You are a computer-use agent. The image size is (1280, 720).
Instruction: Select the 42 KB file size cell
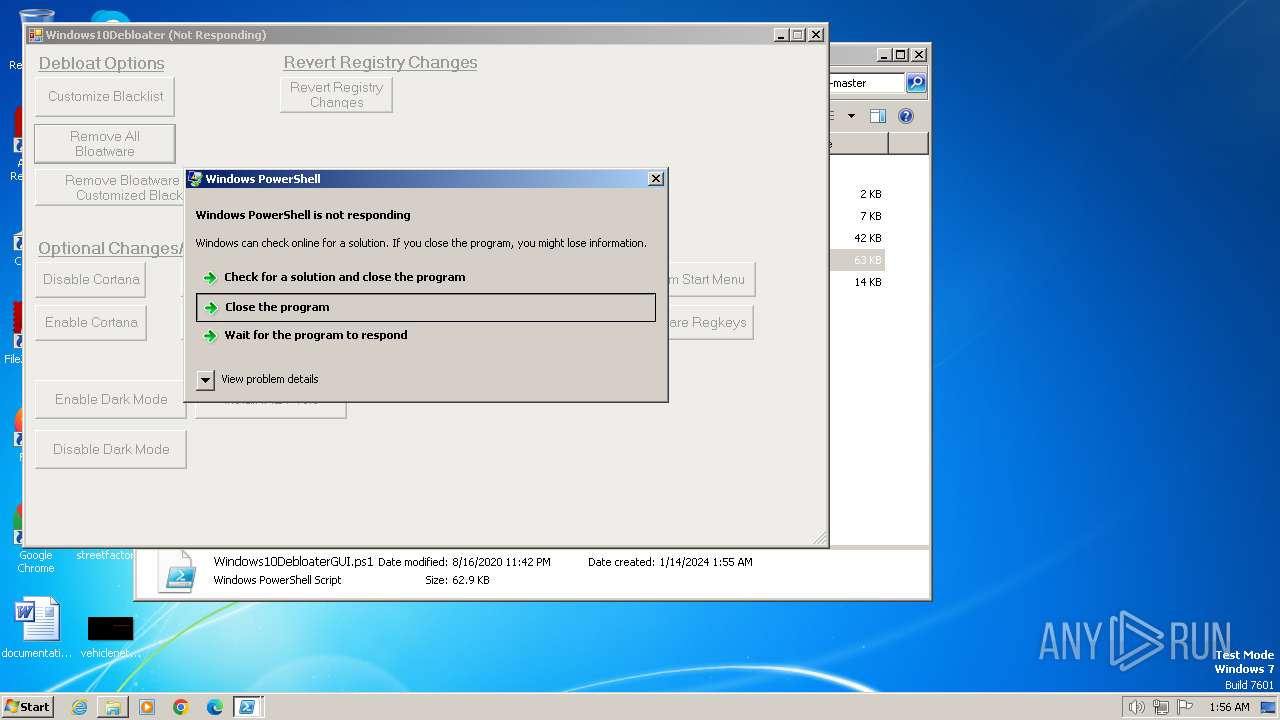[x=867, y=238]
